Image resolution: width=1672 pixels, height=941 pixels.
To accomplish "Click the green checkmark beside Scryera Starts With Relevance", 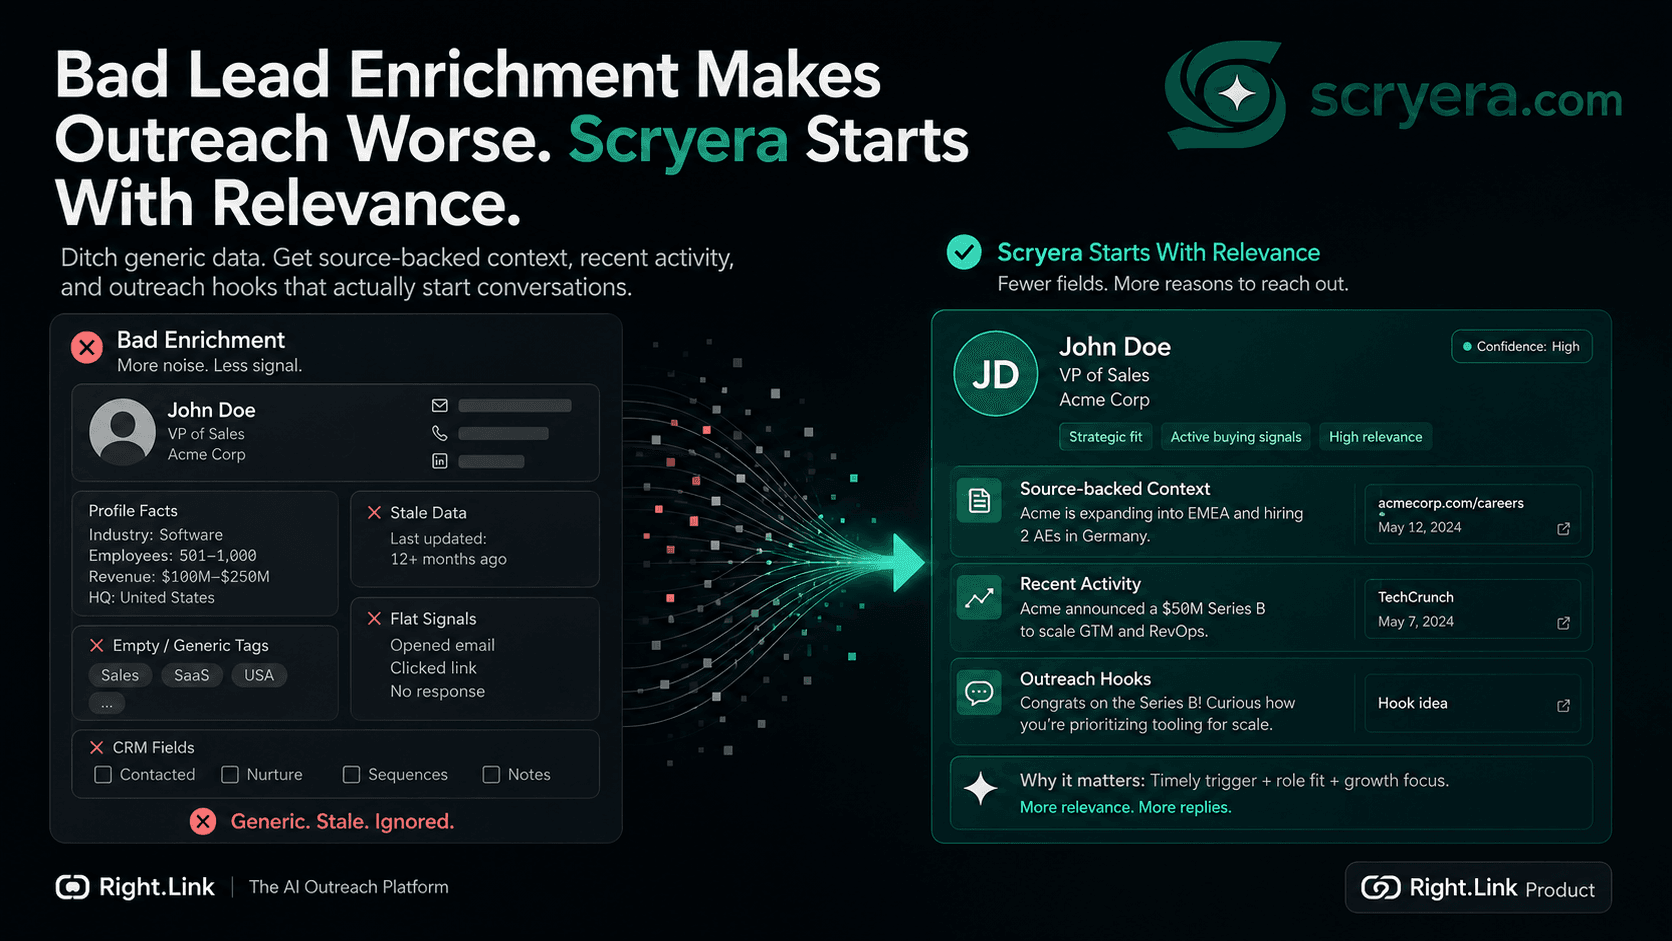I will (x=964, y=252).
